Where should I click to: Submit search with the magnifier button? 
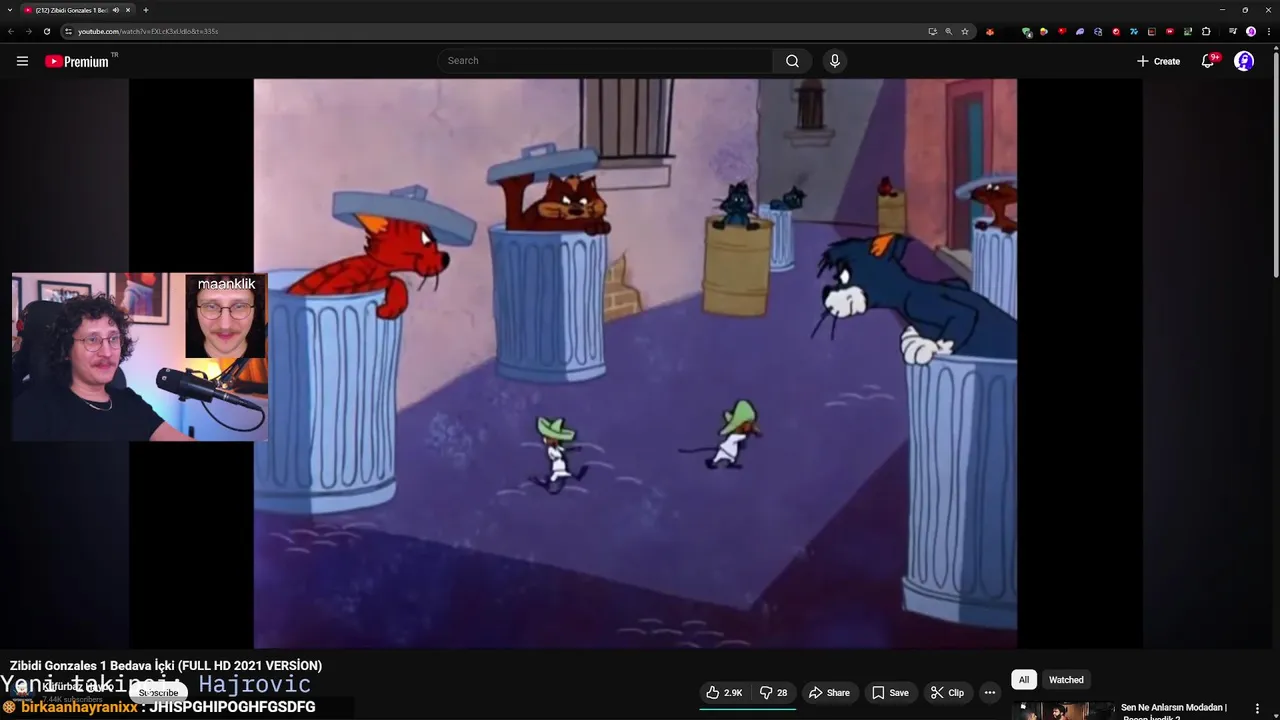[x=792, y=61]
